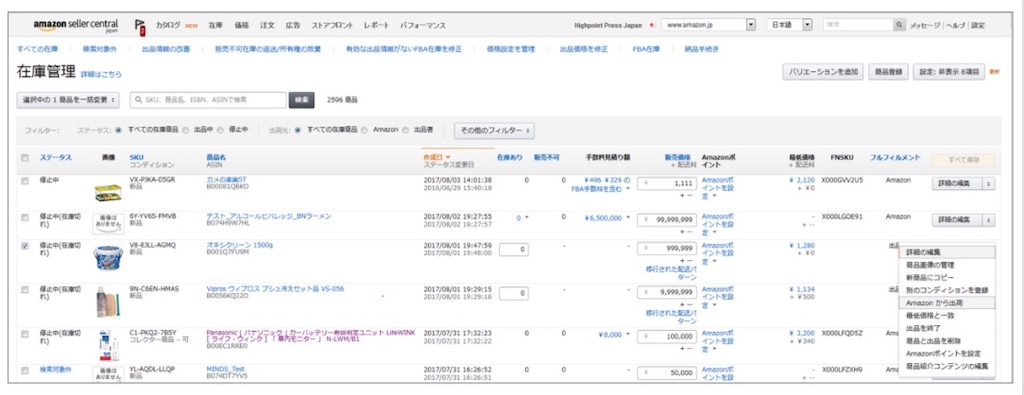Viewport: 1024px width, 395px height.
Task: Switch to 価格設定を管理 tab
Action: pos(511,49)
